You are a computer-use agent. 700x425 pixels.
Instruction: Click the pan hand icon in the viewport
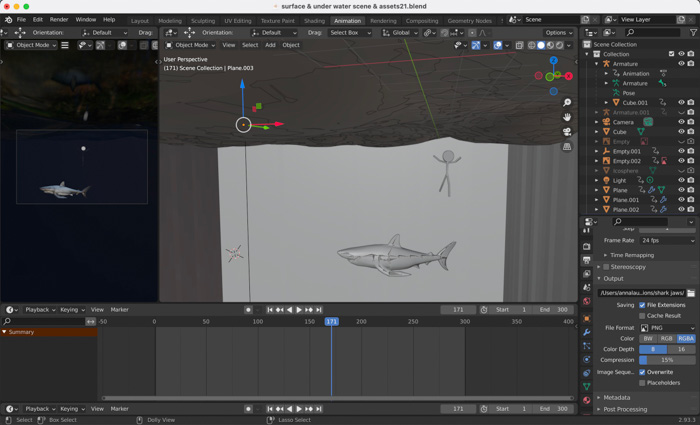click(x=567, y=117)
